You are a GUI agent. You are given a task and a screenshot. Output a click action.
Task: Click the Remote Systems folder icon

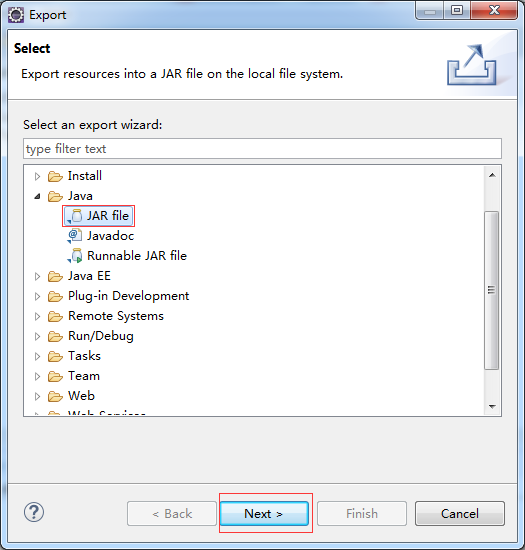(55, 316)
